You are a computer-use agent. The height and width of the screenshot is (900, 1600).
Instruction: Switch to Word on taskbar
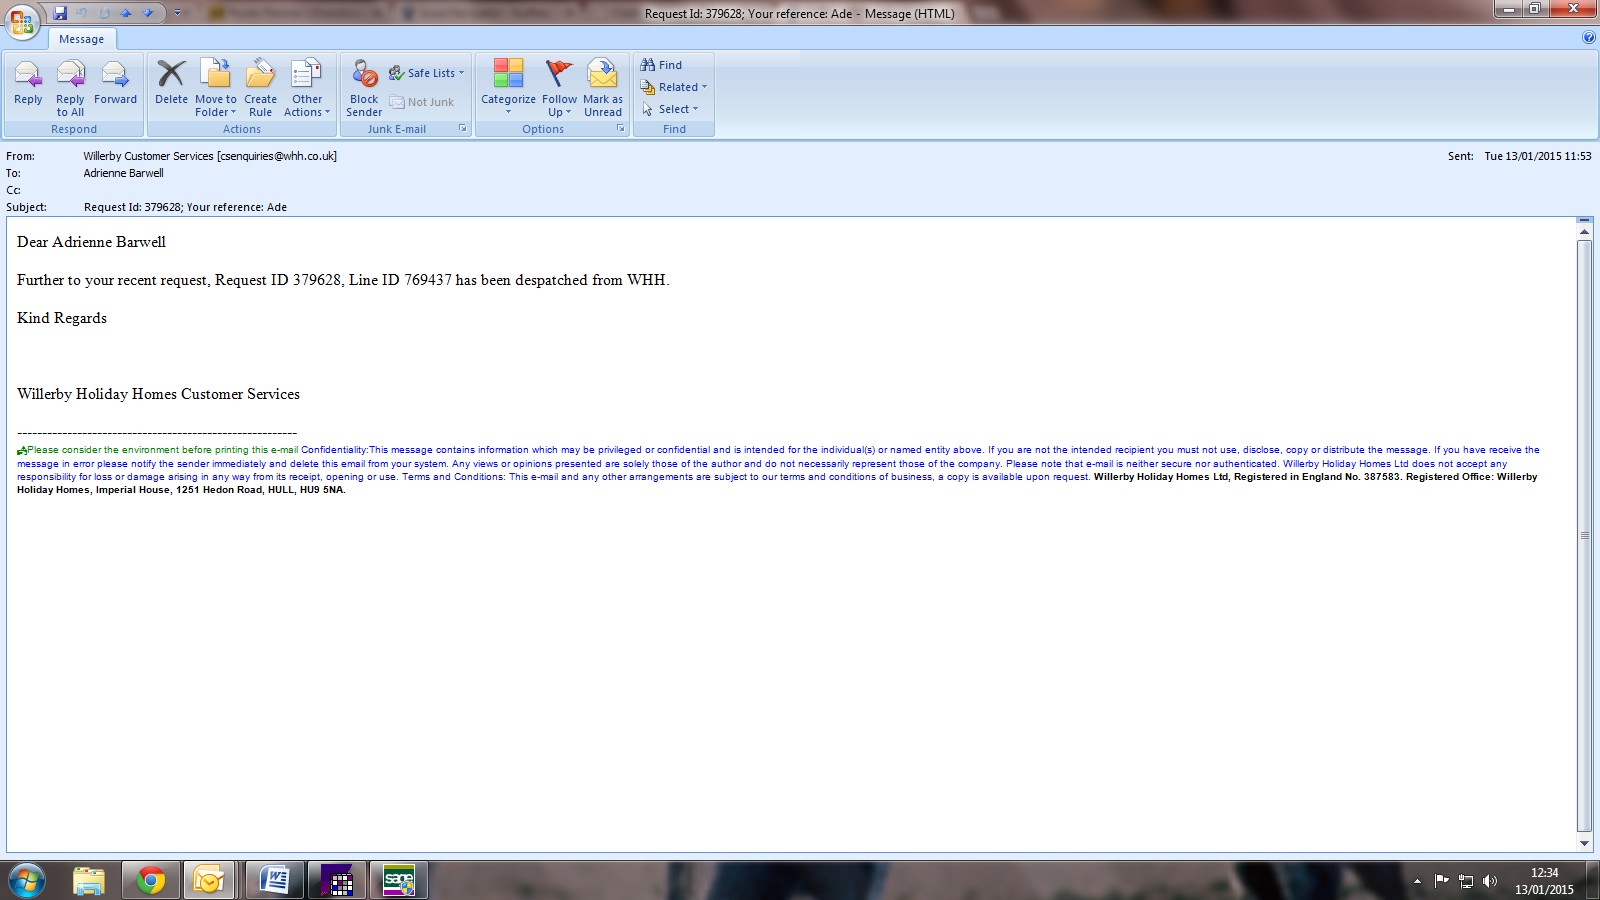(x=274, y=881)
